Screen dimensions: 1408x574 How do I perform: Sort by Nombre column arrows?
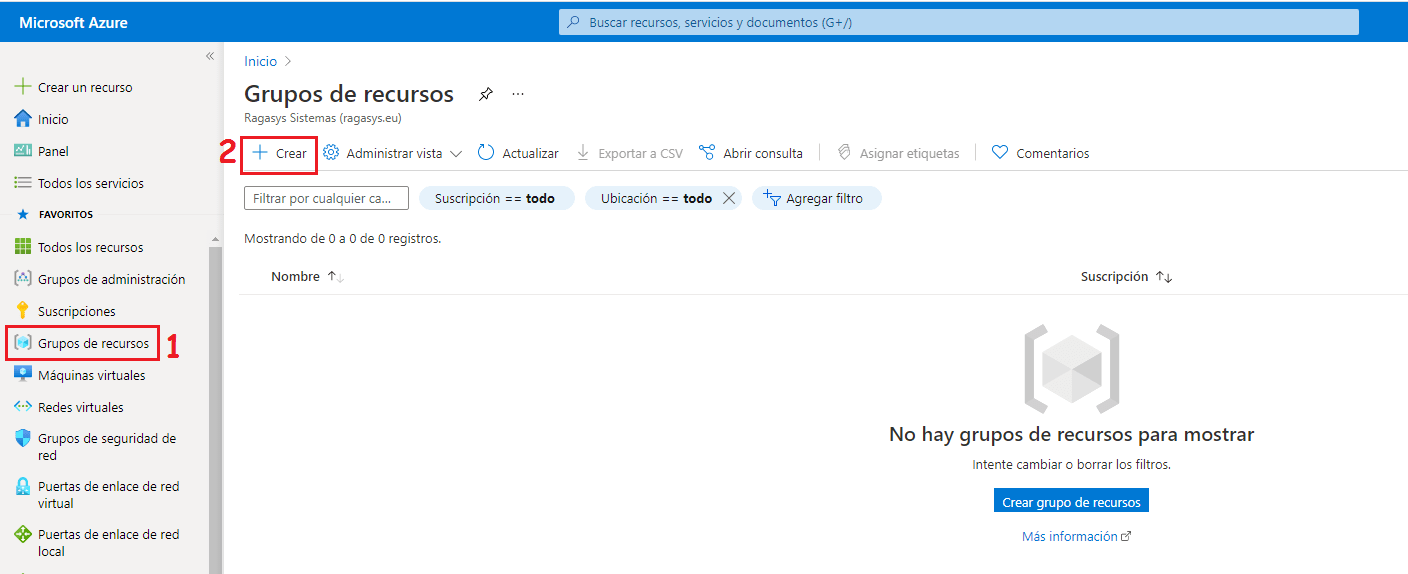[336, 277]
